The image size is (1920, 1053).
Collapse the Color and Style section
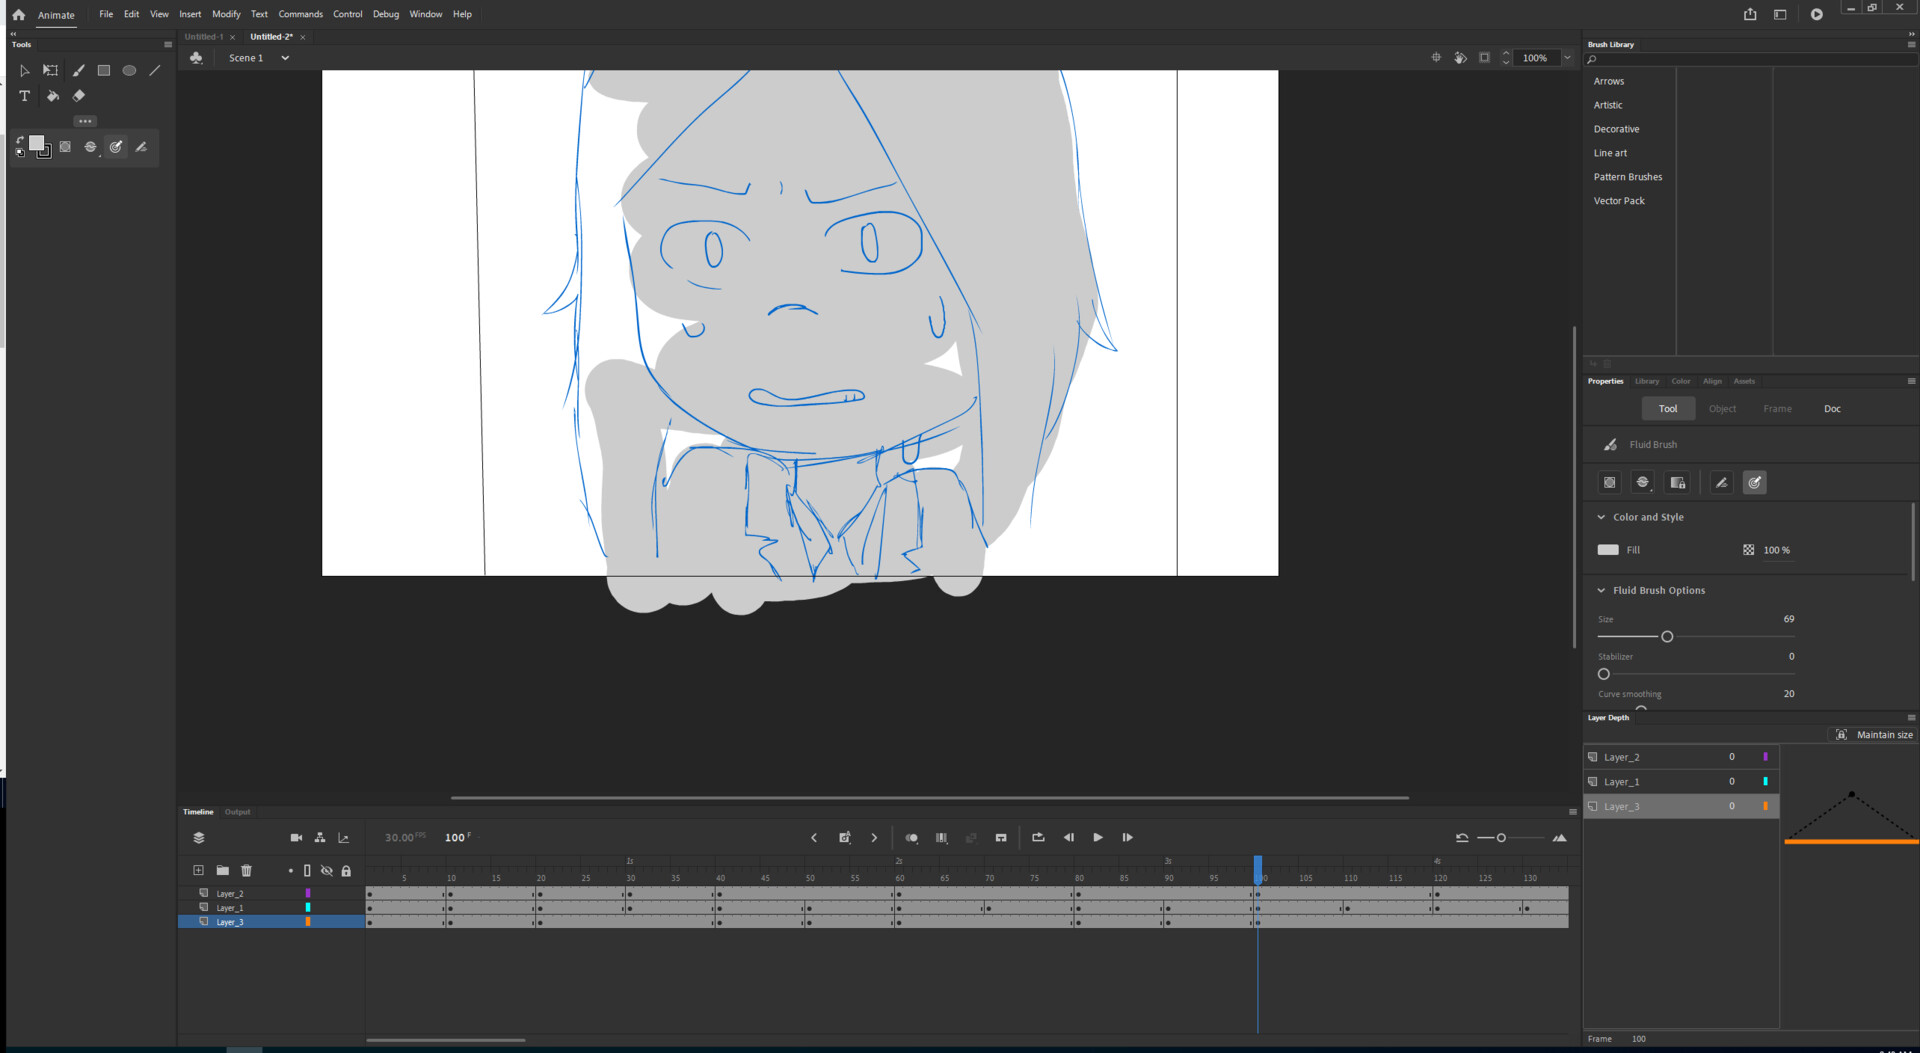(x=1602, y=517)
